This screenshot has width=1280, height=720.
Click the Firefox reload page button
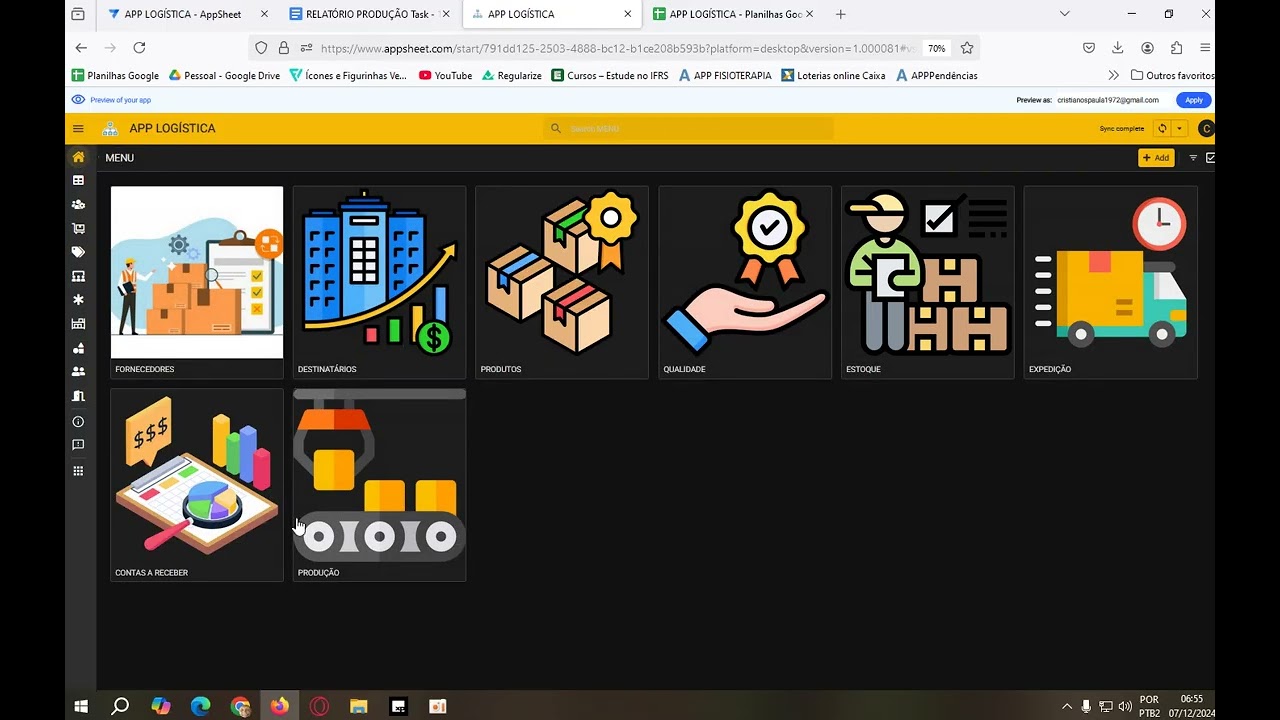click(x=139, y=47)
